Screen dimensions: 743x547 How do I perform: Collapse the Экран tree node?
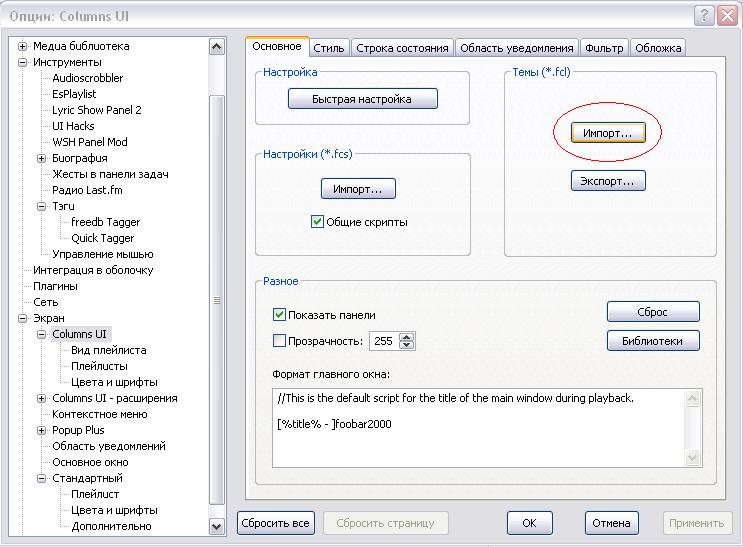click(23, 318)
